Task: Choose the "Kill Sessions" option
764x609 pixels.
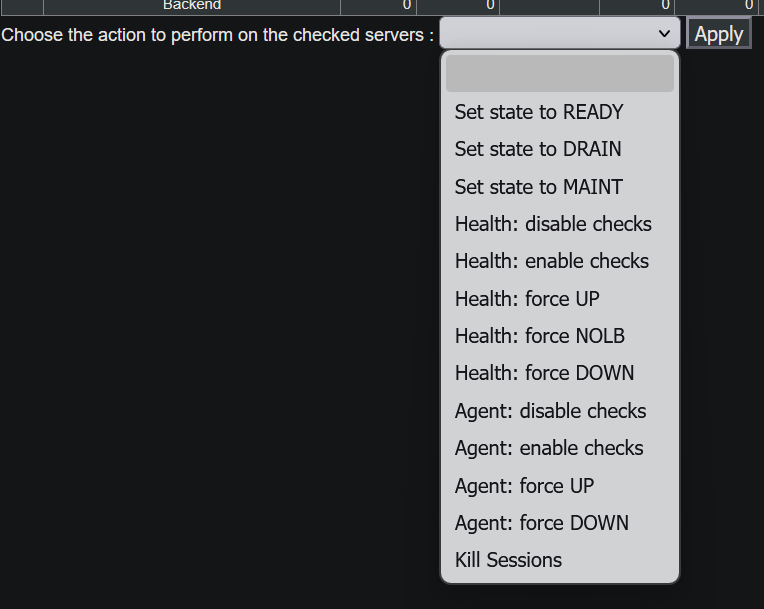Action: coord(508,560)
